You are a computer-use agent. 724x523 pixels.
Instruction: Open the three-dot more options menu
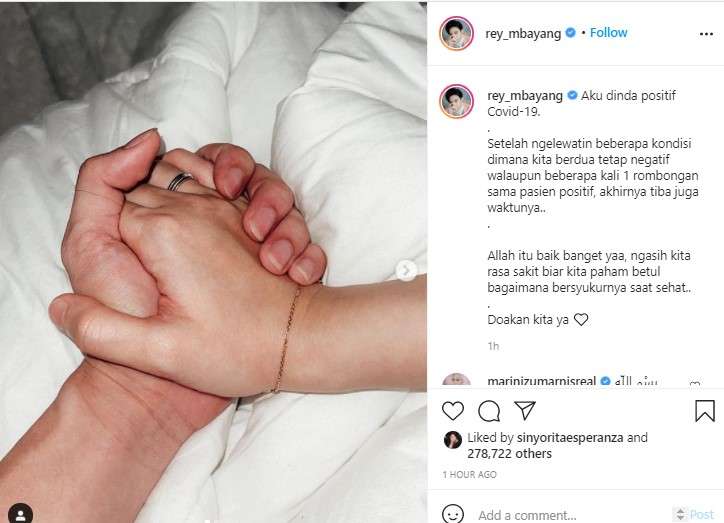(x=706, y=34)
